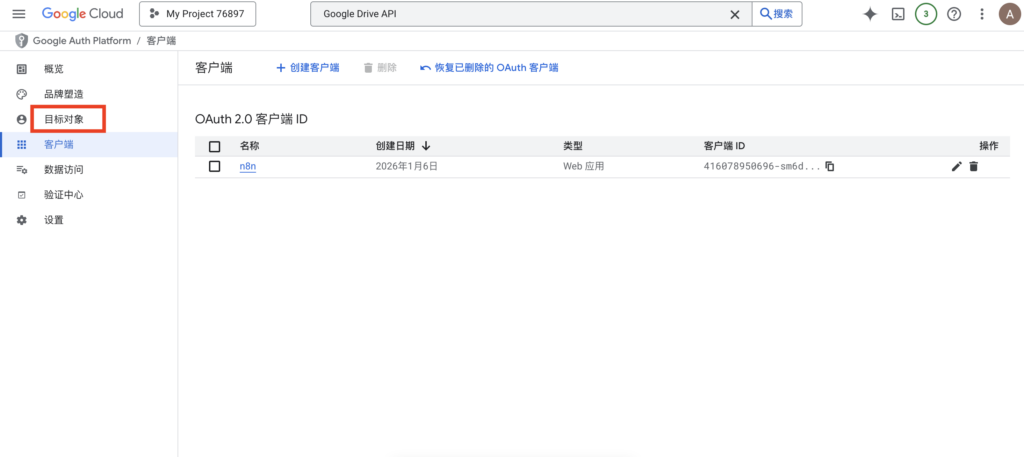Click into the Google Drive API search field
The image size is (1024, 457).
pos(520,14)
